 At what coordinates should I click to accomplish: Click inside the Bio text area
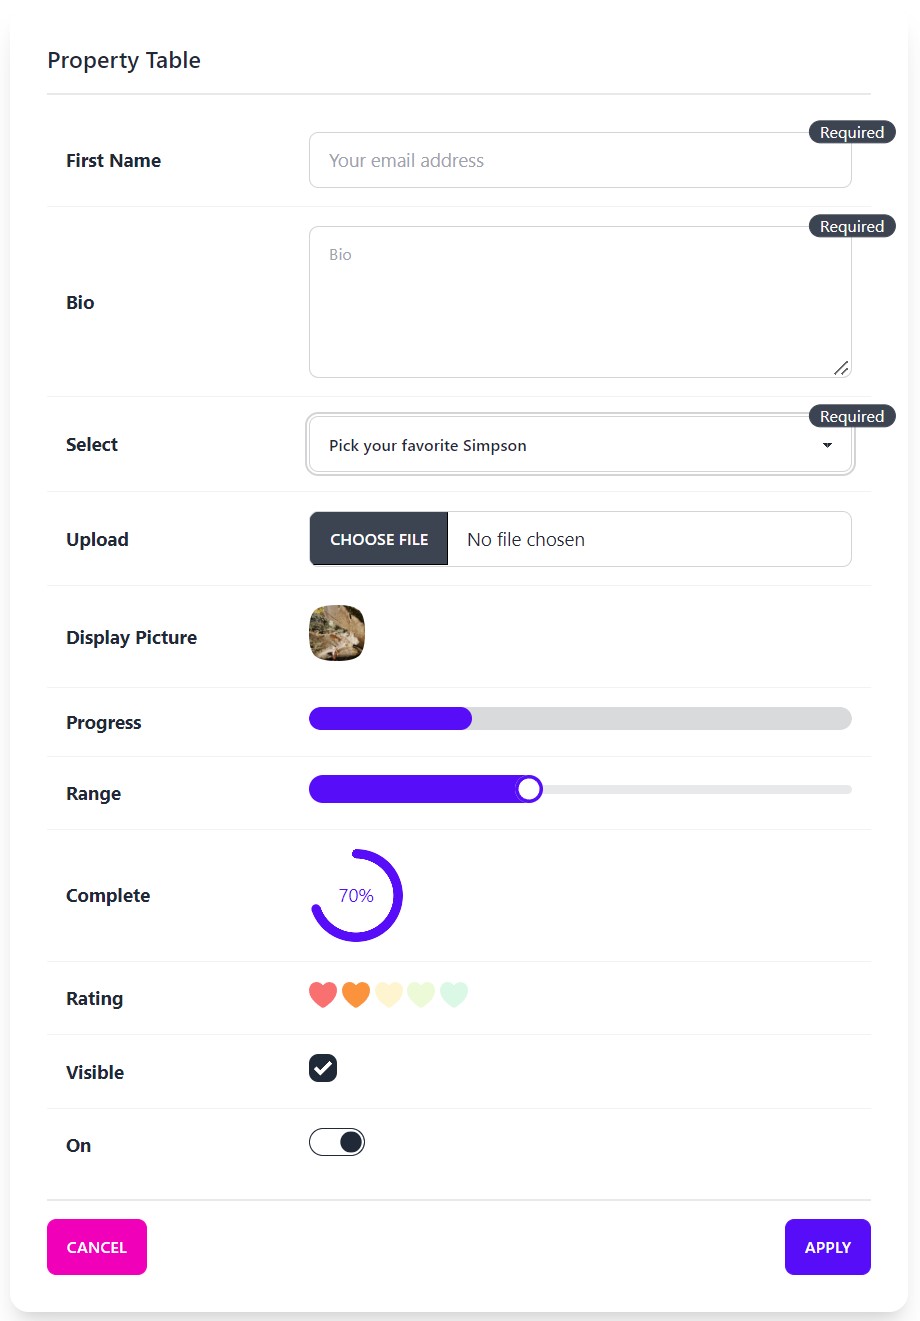point(580,302)
